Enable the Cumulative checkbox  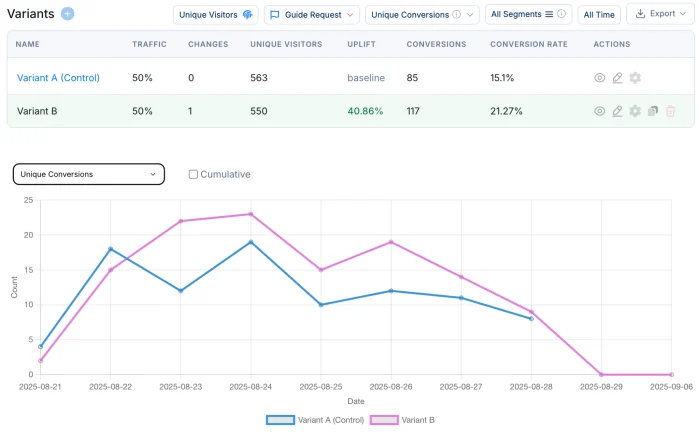(x=193, y=174)
